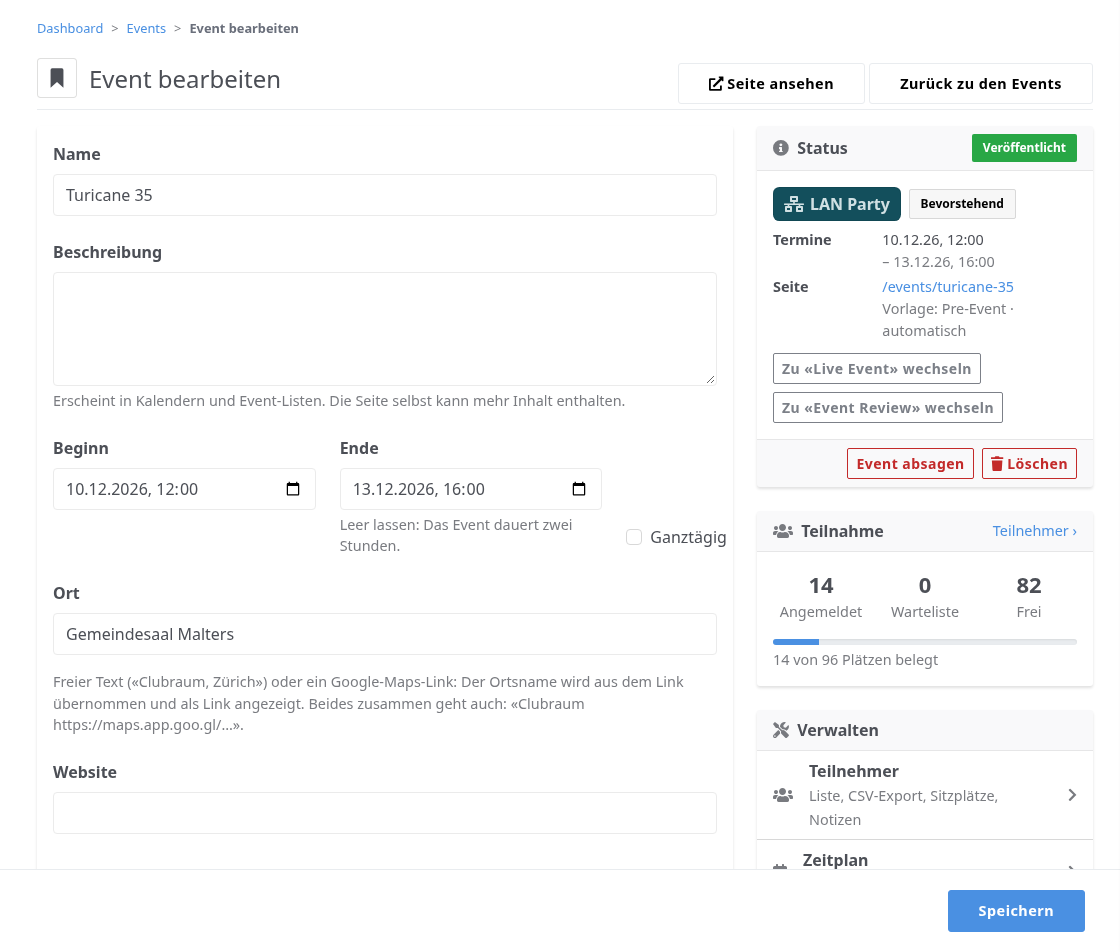This screenshot has height=952, width=1120.
Task: Click the bookmark icon beside Event bearbeiten
Action: (x=57, y=78)
